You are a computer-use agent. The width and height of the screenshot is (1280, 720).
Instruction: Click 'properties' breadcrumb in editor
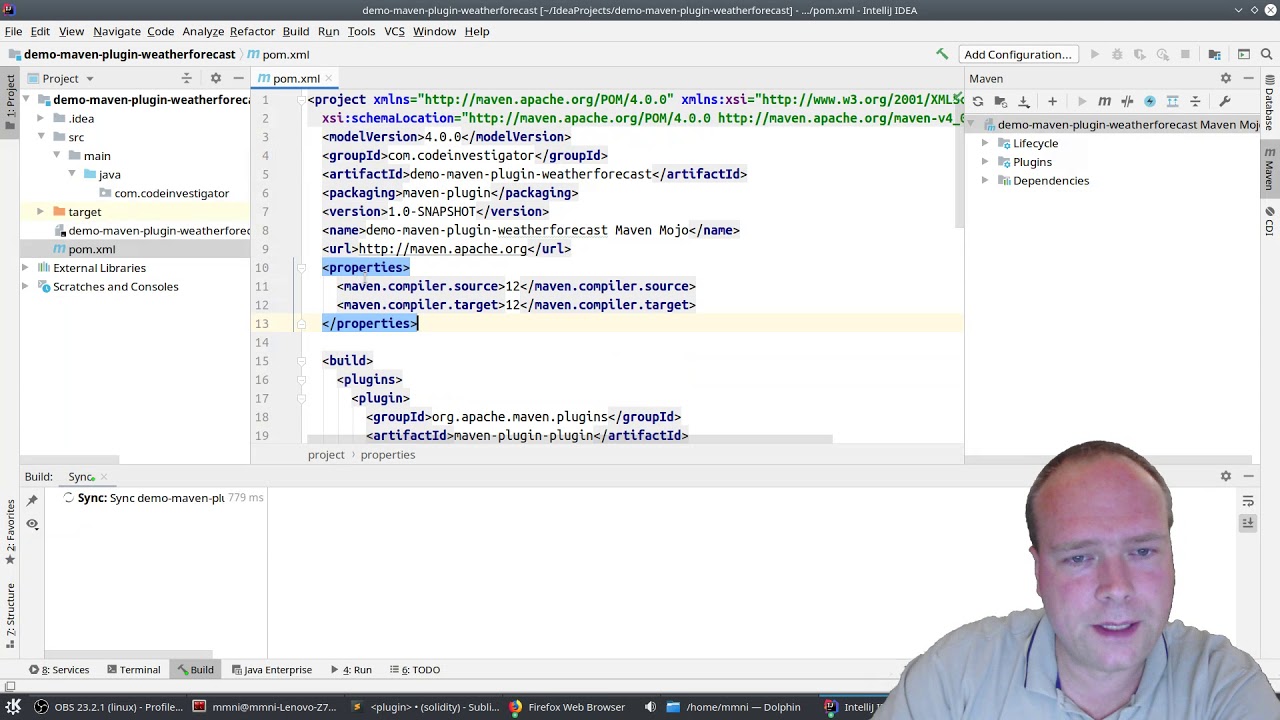[387, 455]
